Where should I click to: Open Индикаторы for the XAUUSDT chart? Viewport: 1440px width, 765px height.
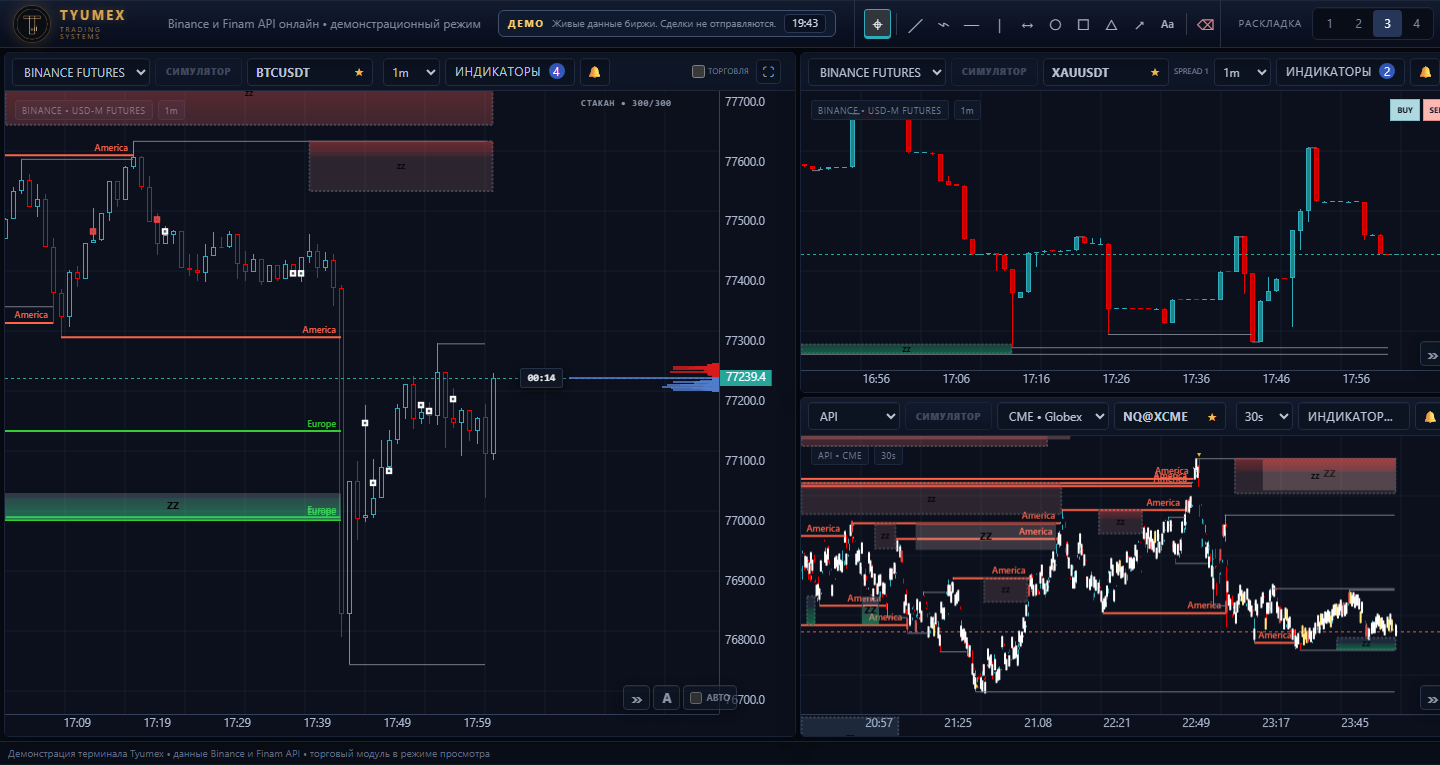click(1340, 72)
